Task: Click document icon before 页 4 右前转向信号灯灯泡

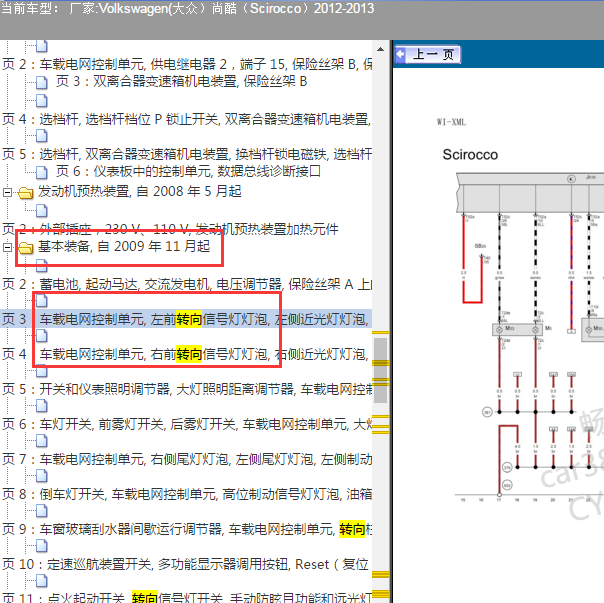Action: point(42,336)
